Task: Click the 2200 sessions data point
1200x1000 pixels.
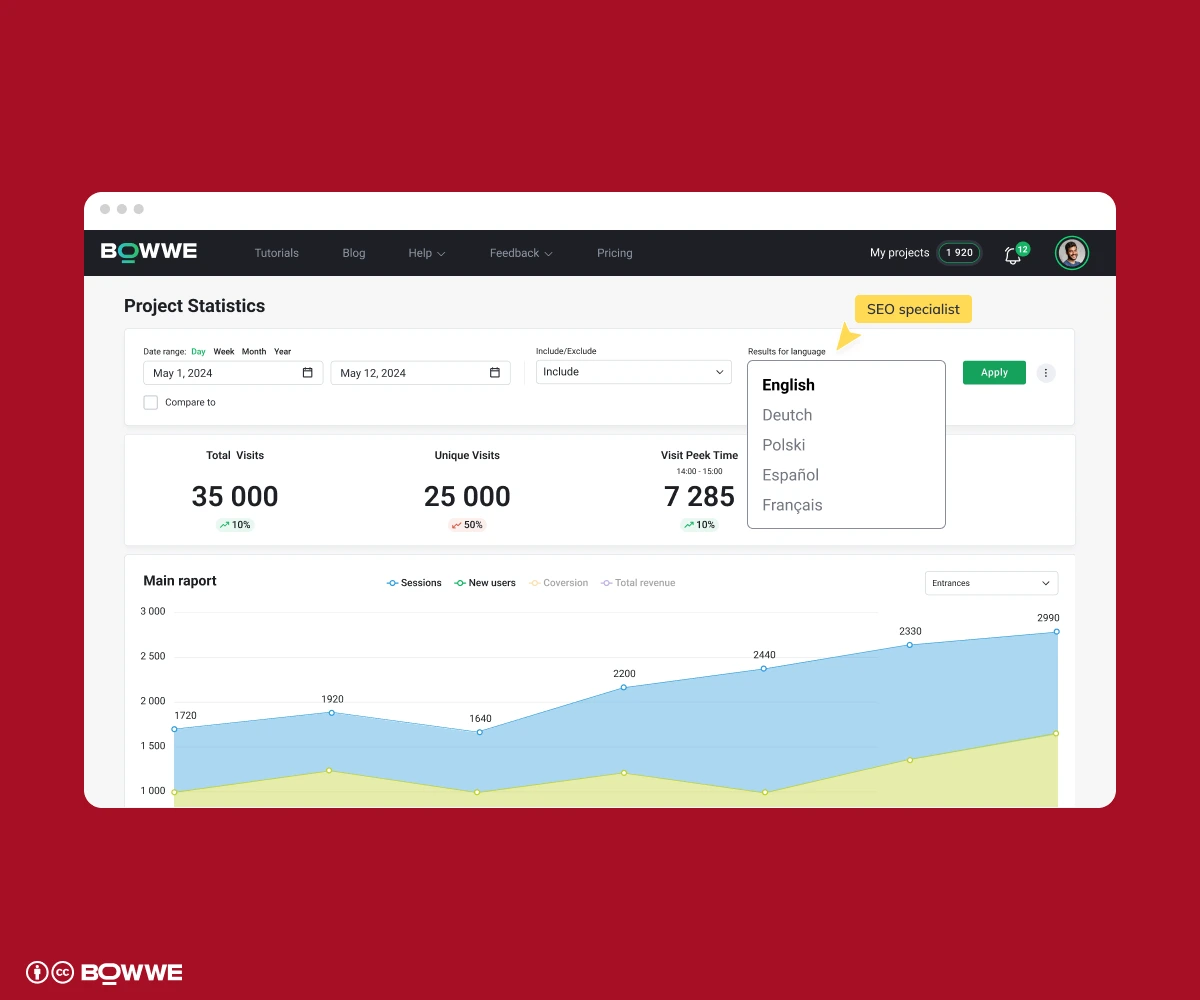Action: [624, 687]
